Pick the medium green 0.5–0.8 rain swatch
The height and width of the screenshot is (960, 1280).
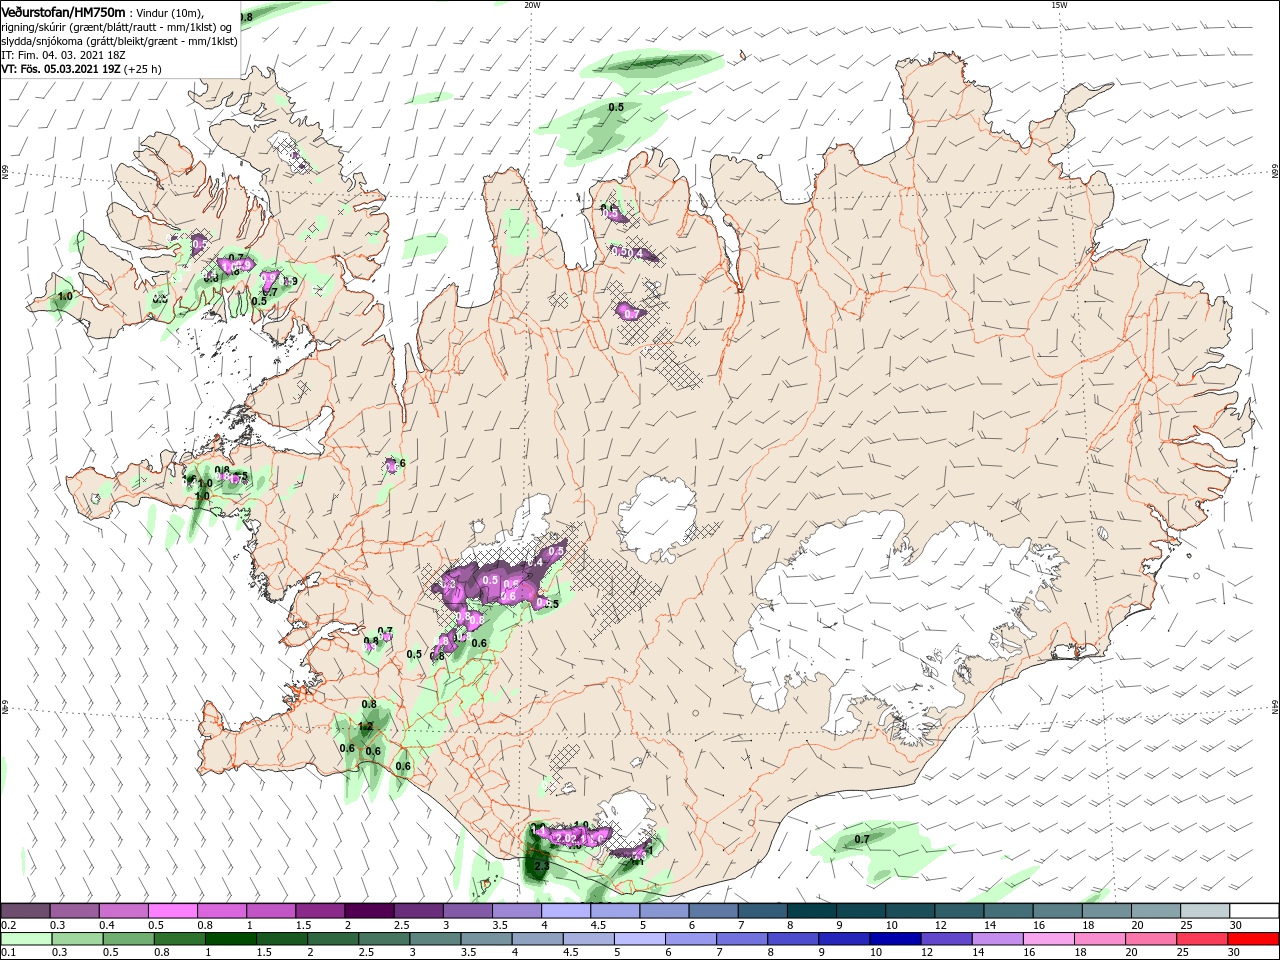pos(128,939)
